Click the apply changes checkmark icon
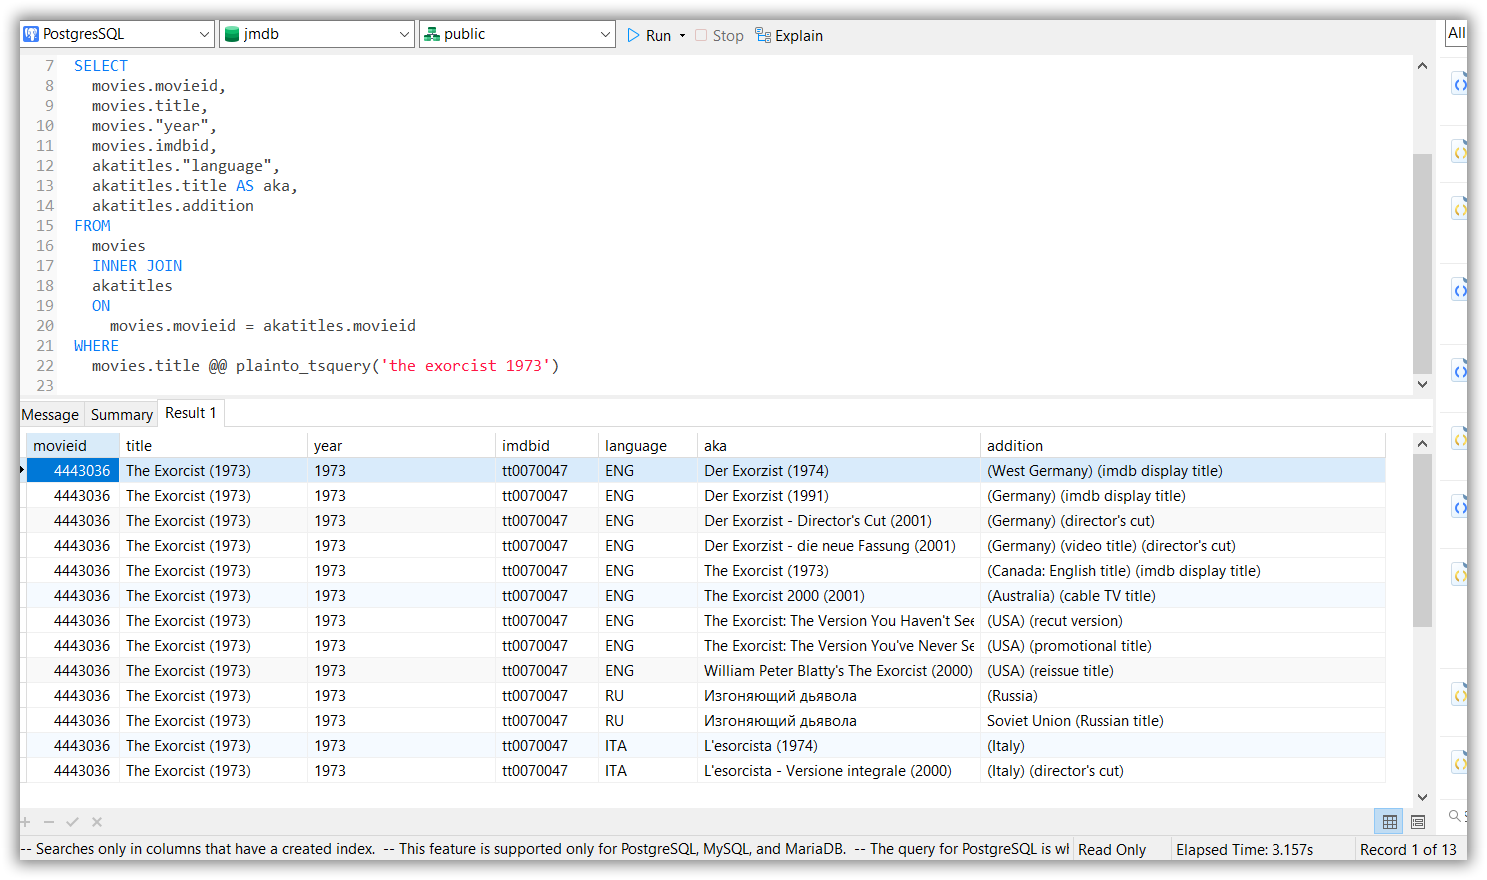The width and height of the screenshot is (1487, 880). pos(72,822)
